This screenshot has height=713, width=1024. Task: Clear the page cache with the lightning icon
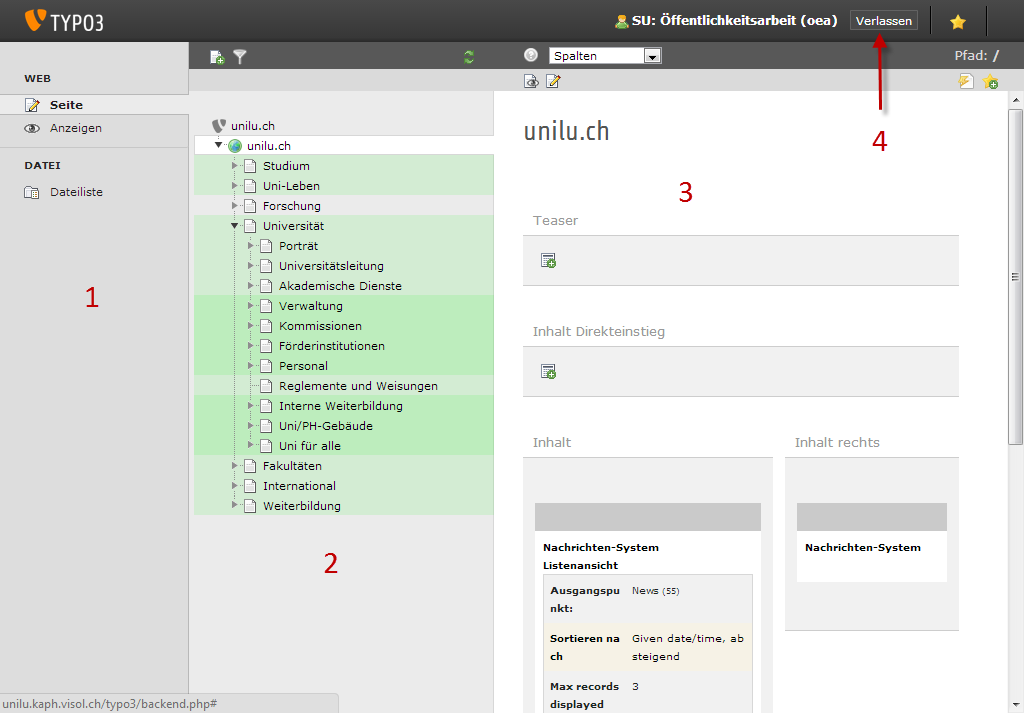click(966, 81)
